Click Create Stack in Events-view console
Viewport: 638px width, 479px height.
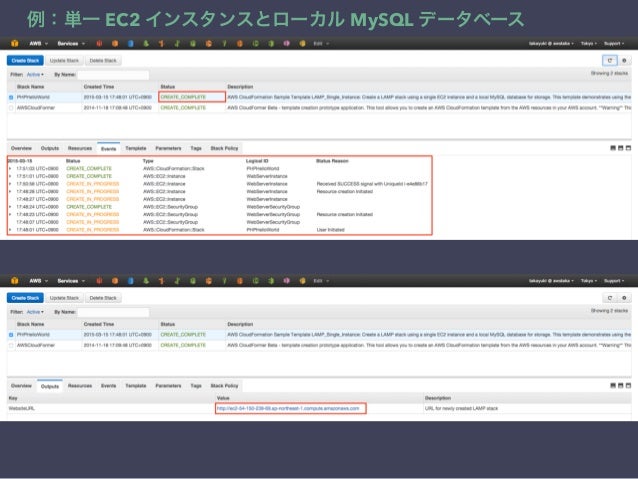click(x=25, y=61)
